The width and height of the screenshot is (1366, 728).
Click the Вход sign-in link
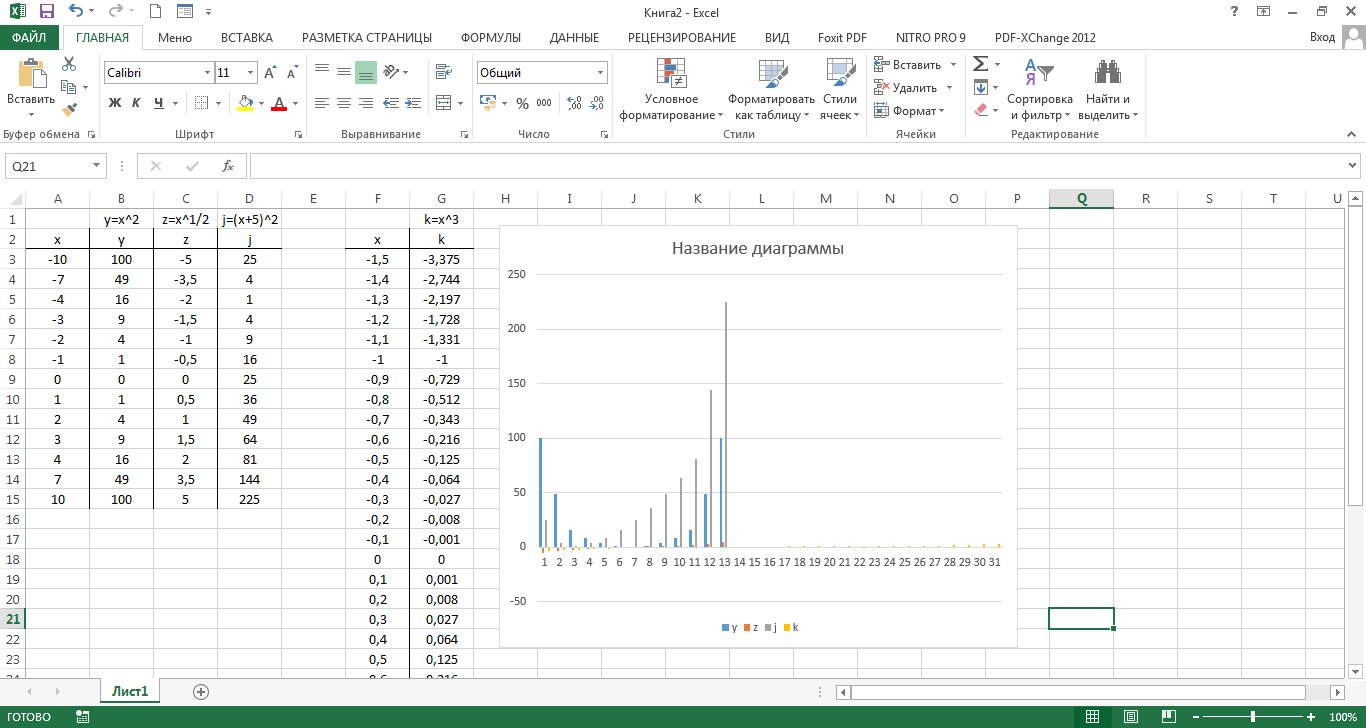pos(1322,38)
